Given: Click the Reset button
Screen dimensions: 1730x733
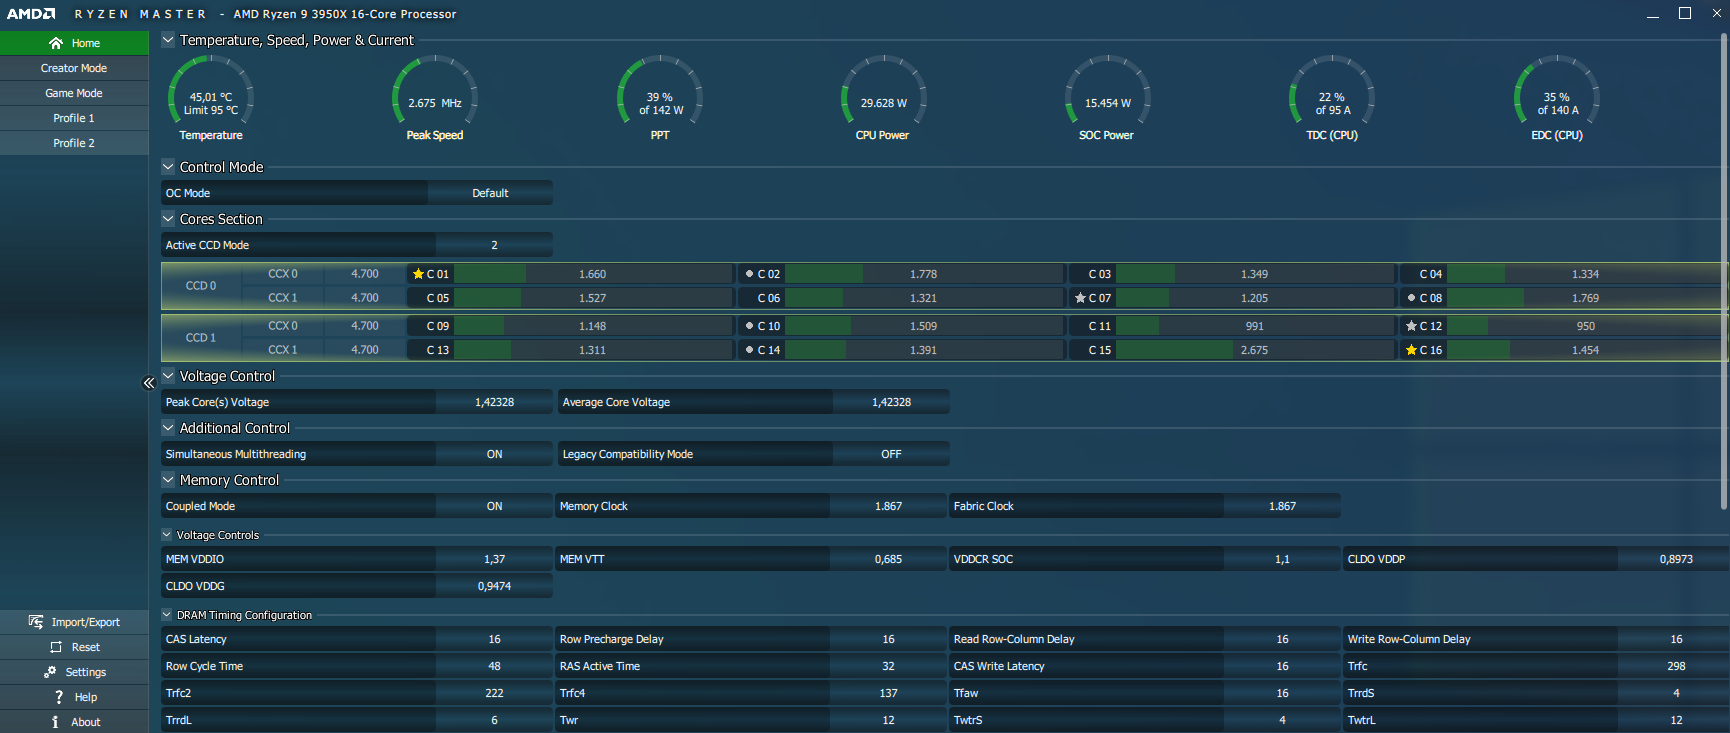Looking at the screenshot, I should tap(74, 647).
